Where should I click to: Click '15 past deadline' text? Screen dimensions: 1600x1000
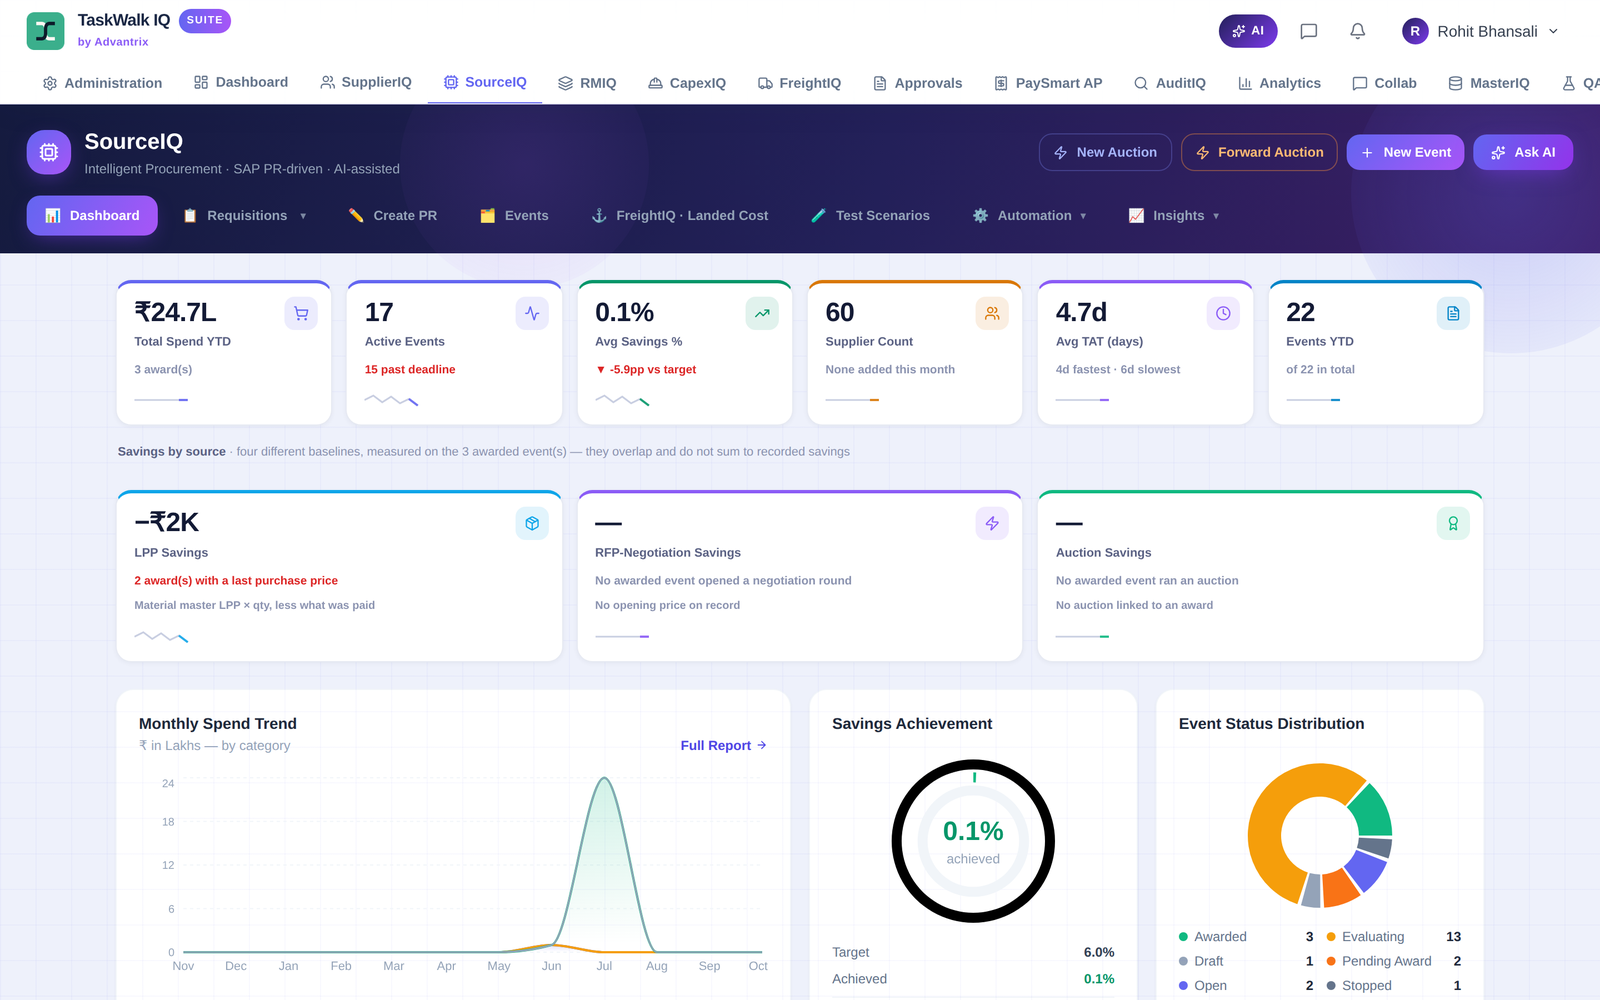coord(410,370)
